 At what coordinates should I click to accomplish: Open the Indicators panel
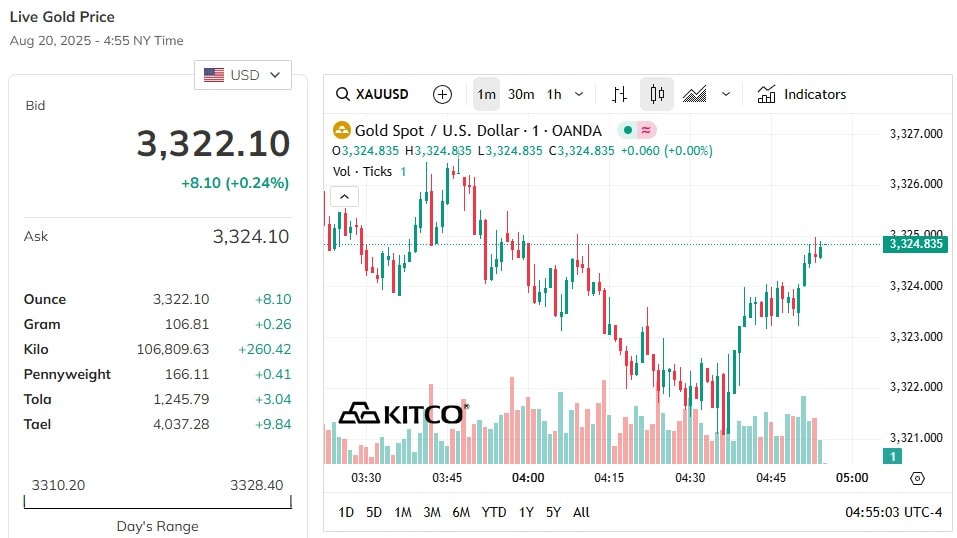coord(801,94)
